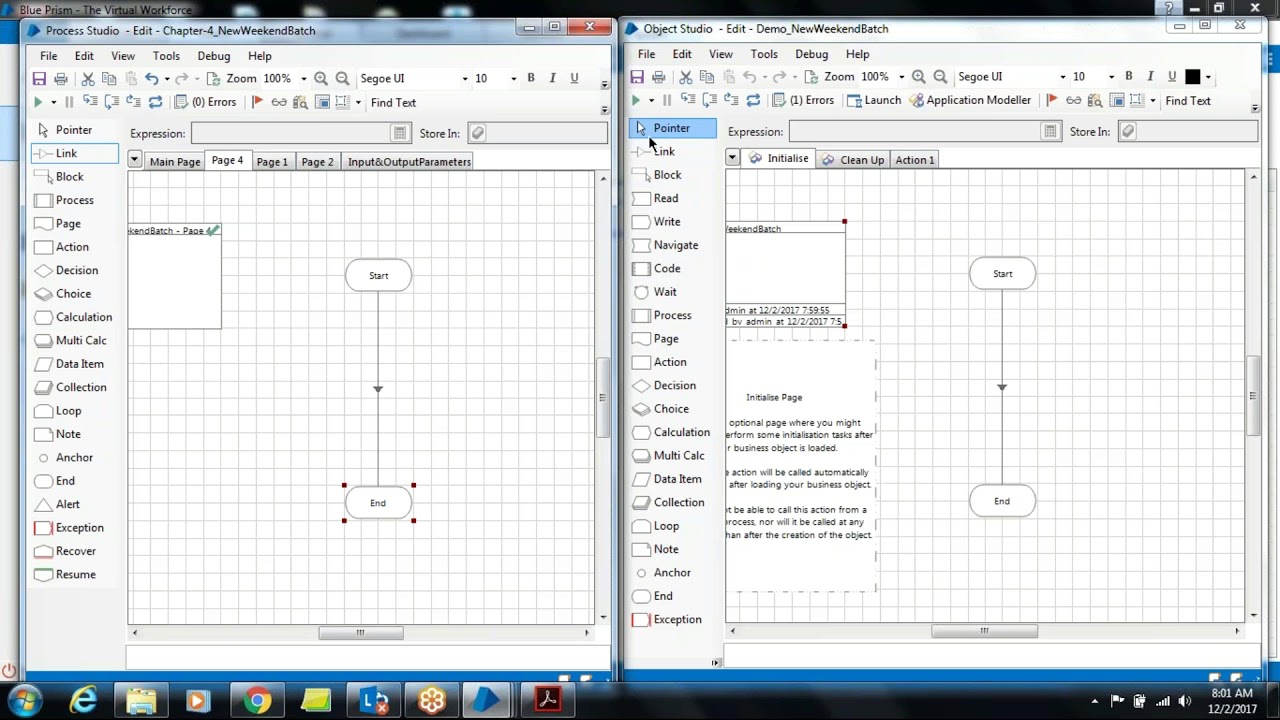Select the Alert stage in Process Studio
Image resolution: width=1280 pixels, height=720 pixels.
(57, 504)
